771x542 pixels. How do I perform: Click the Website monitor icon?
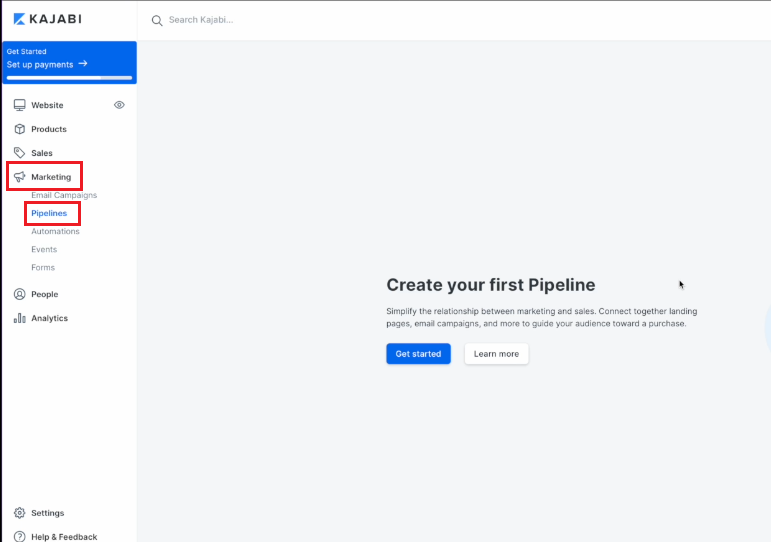point(20,105)
